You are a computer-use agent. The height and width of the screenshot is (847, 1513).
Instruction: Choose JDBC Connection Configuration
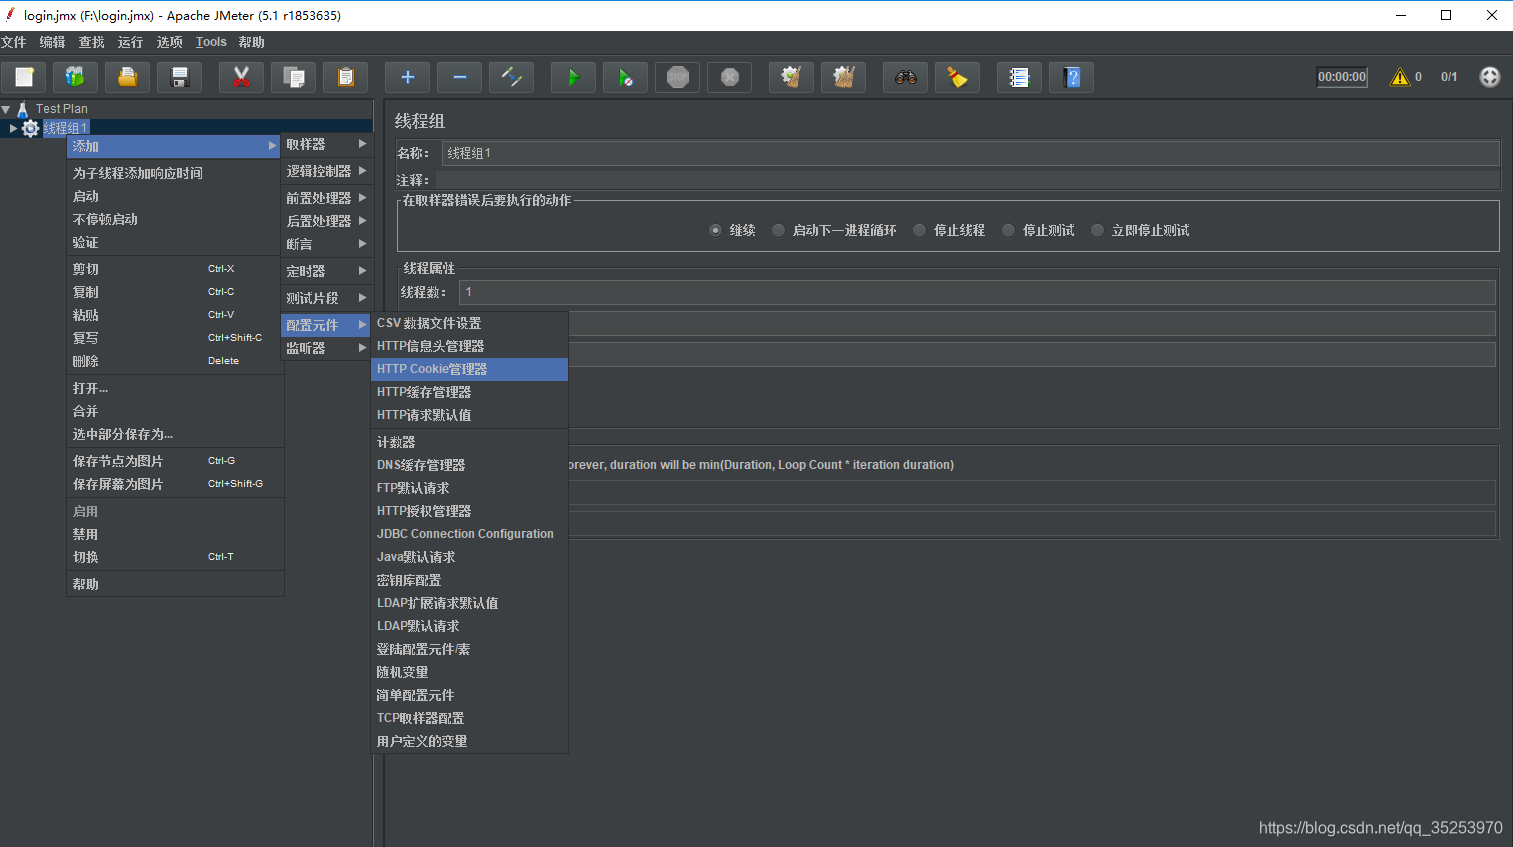[x=469, y=534]
